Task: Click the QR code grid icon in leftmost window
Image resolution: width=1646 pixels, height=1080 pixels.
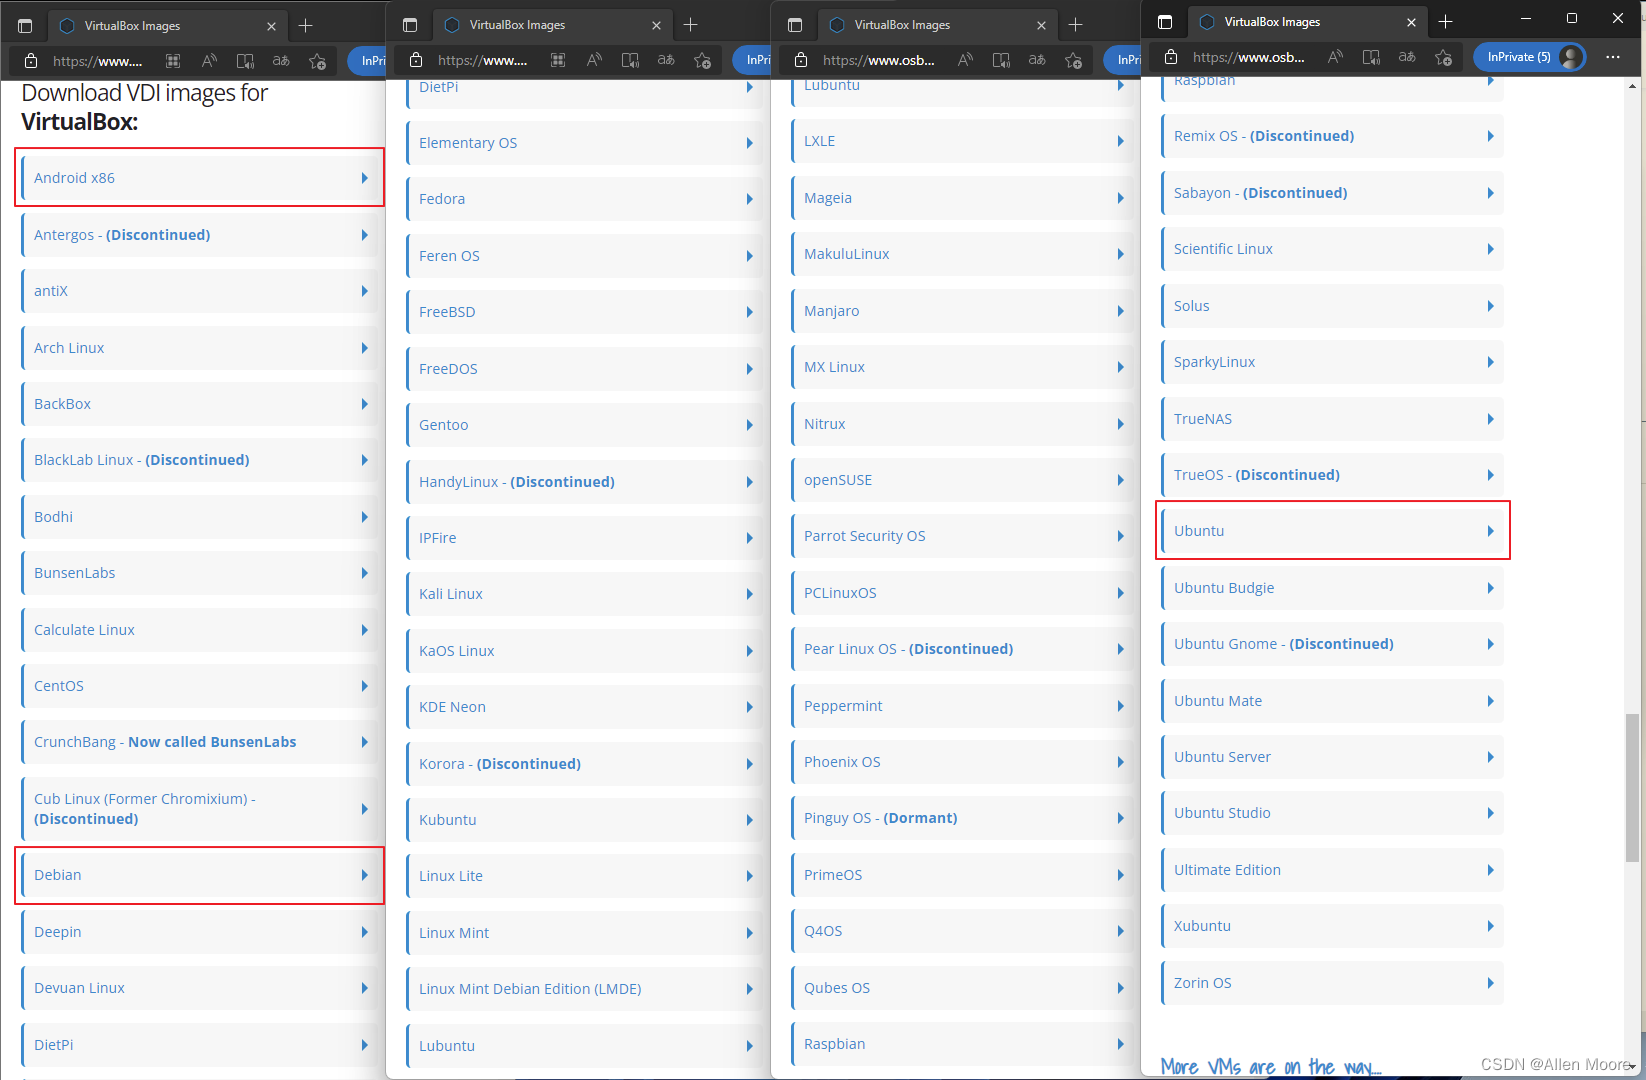Action: click(173, 61)
